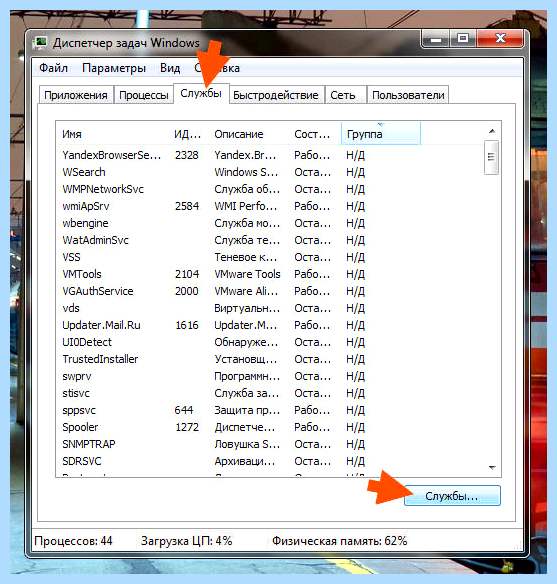The height and width of the screenshot is (584, 557).
Task: Click the scrollbar down arrow
Action: (492, 467)
